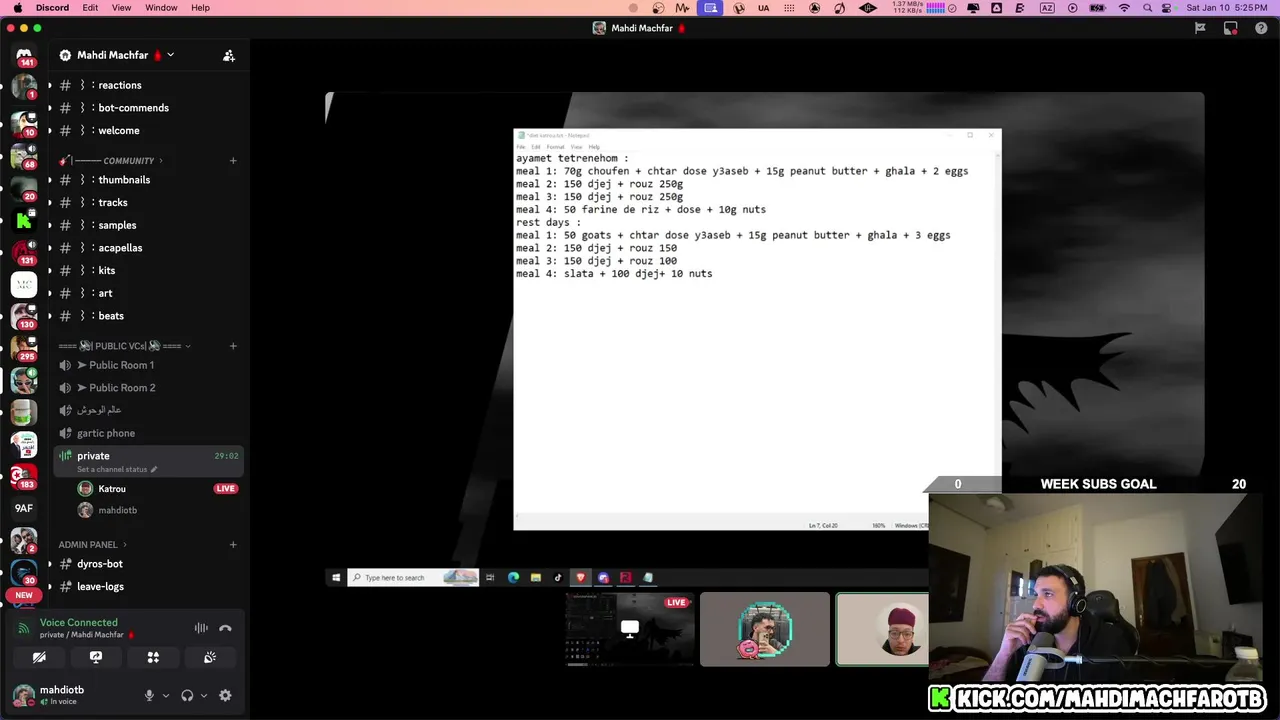
Task: Open the 9AF server icon
Action: (x=24, y=508)
